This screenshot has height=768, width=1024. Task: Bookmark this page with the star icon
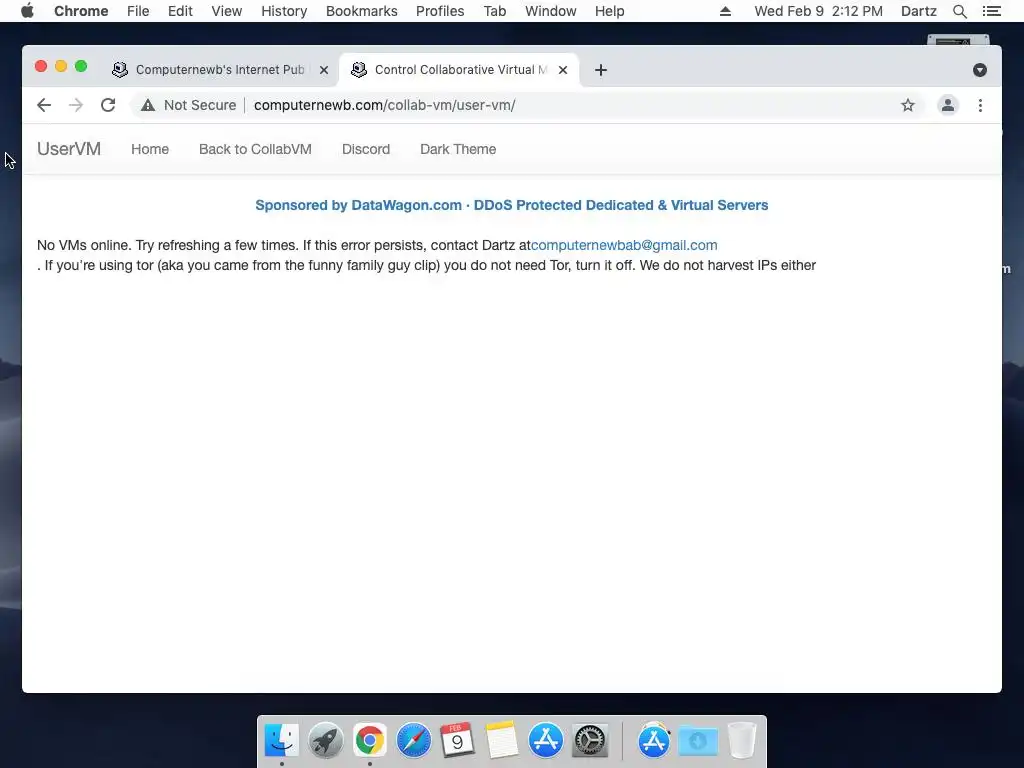coord(908,105)
